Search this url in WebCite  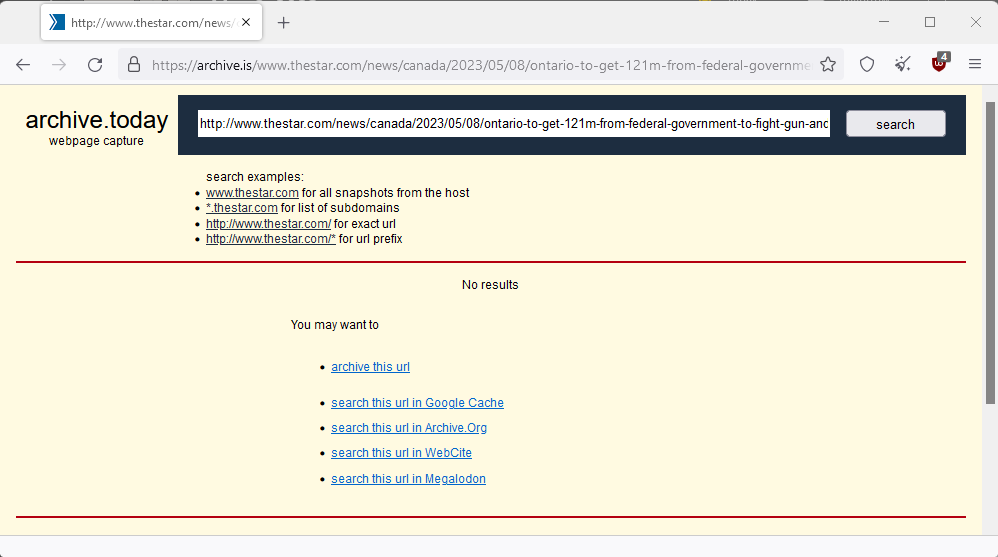(402, 453)
